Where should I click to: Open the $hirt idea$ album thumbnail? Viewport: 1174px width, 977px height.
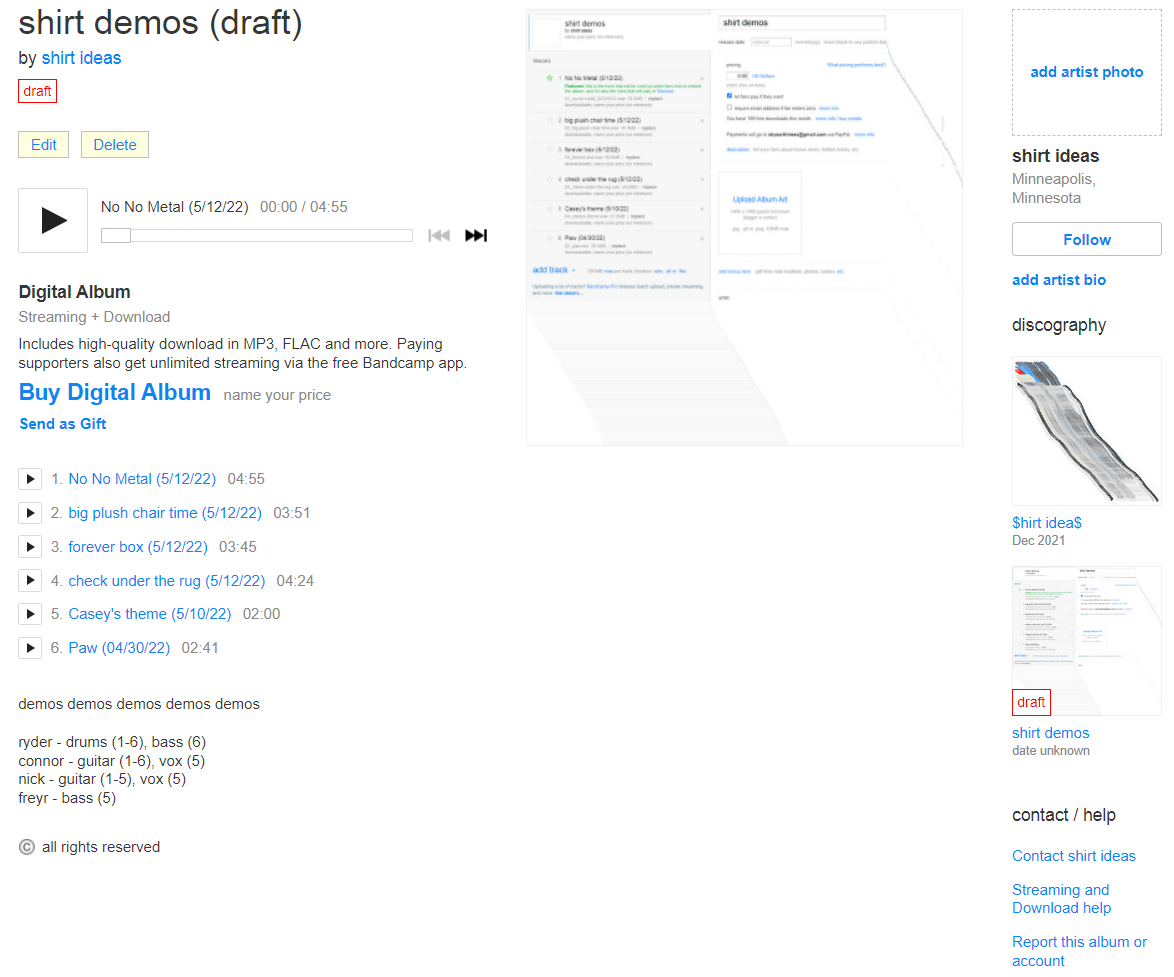(1086, 431)
